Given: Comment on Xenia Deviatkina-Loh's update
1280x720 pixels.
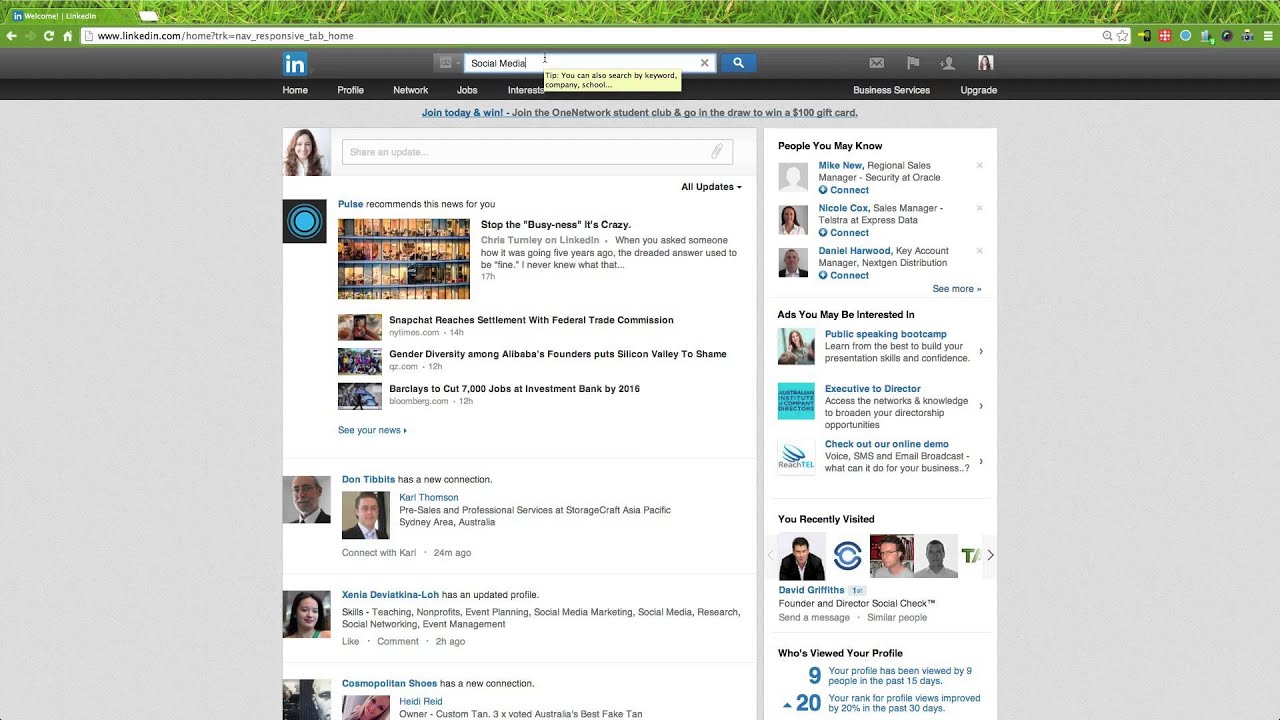Looking at the screenshot, I should pos(398,641).
